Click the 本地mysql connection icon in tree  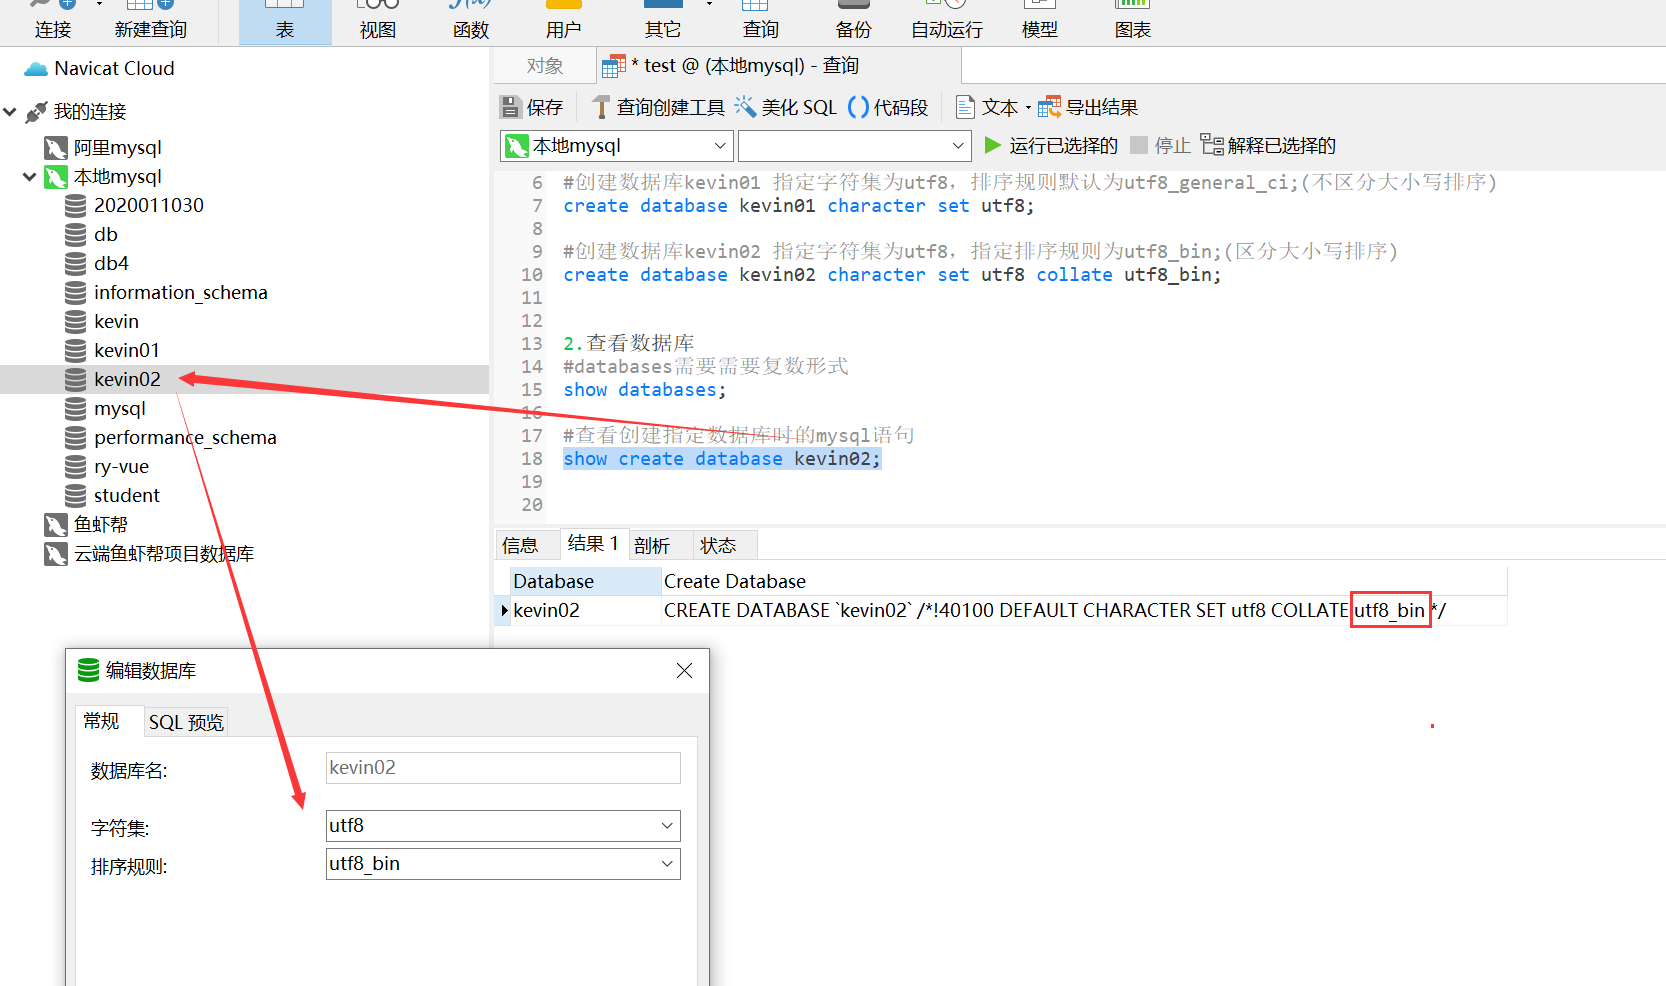pyautogui.click(x=56, y=177)
